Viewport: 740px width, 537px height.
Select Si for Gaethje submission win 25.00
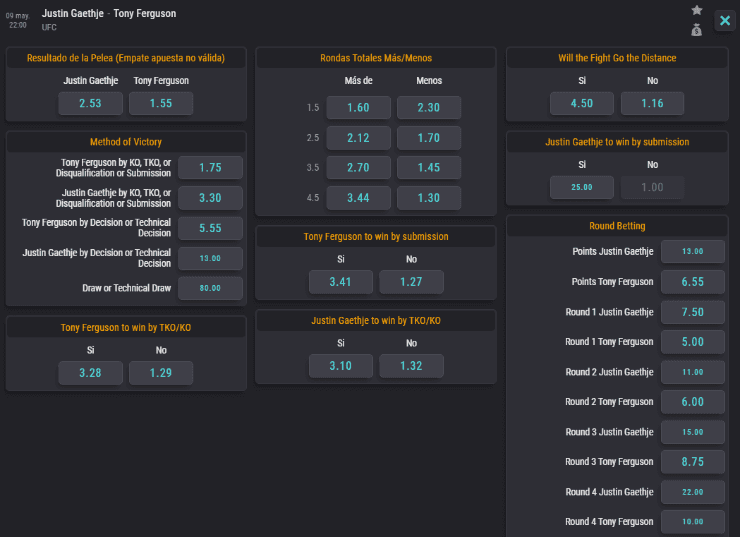click(582, 187)
